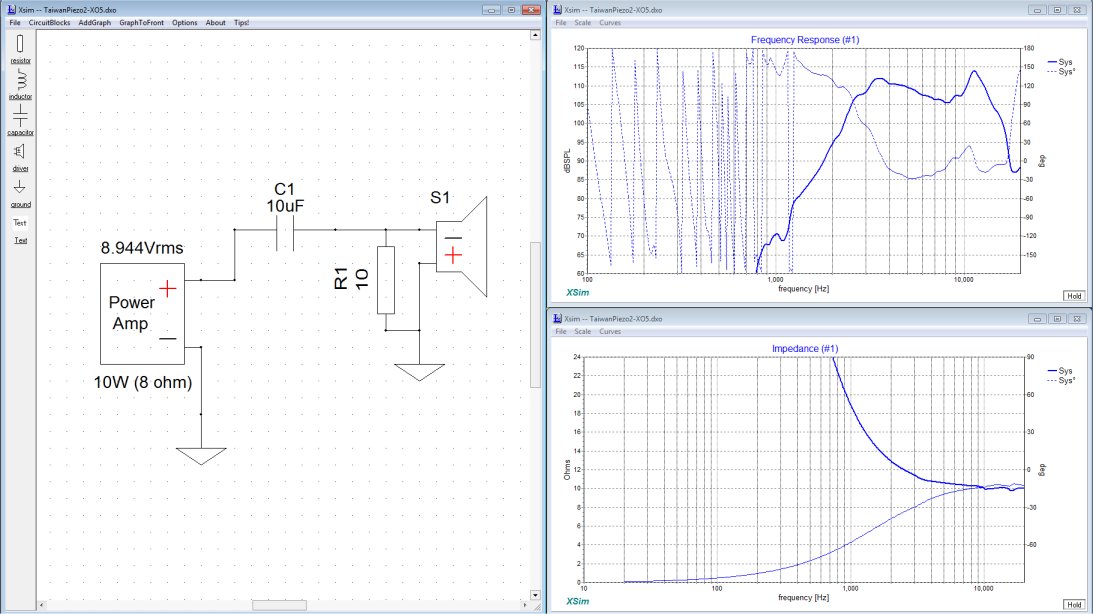Pick the lower underlined Text tool

coord(20,240)
